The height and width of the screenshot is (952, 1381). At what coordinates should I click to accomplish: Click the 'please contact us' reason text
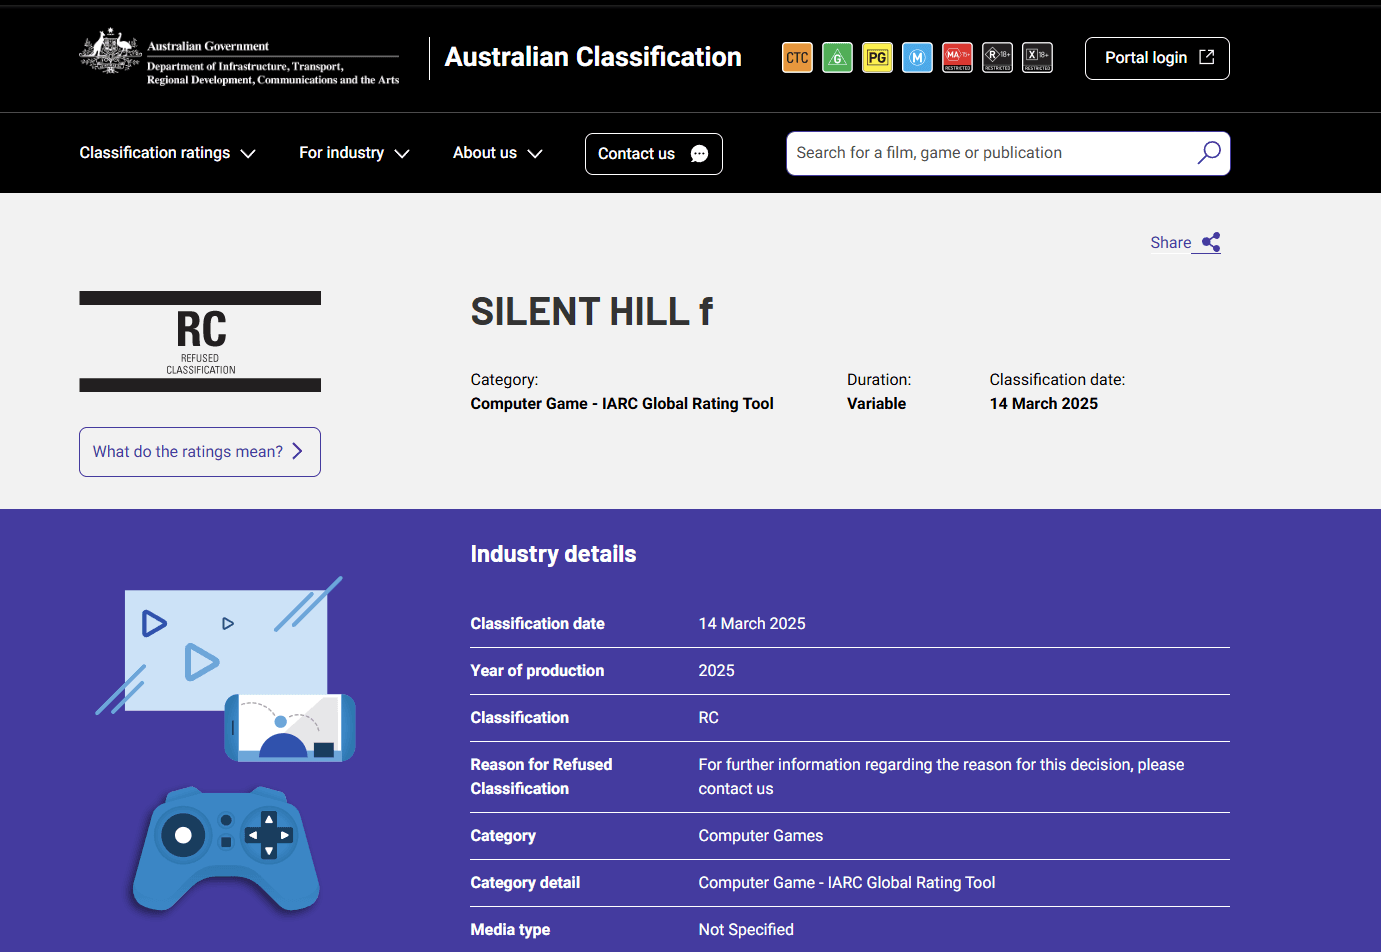click(x=941, y=777)
